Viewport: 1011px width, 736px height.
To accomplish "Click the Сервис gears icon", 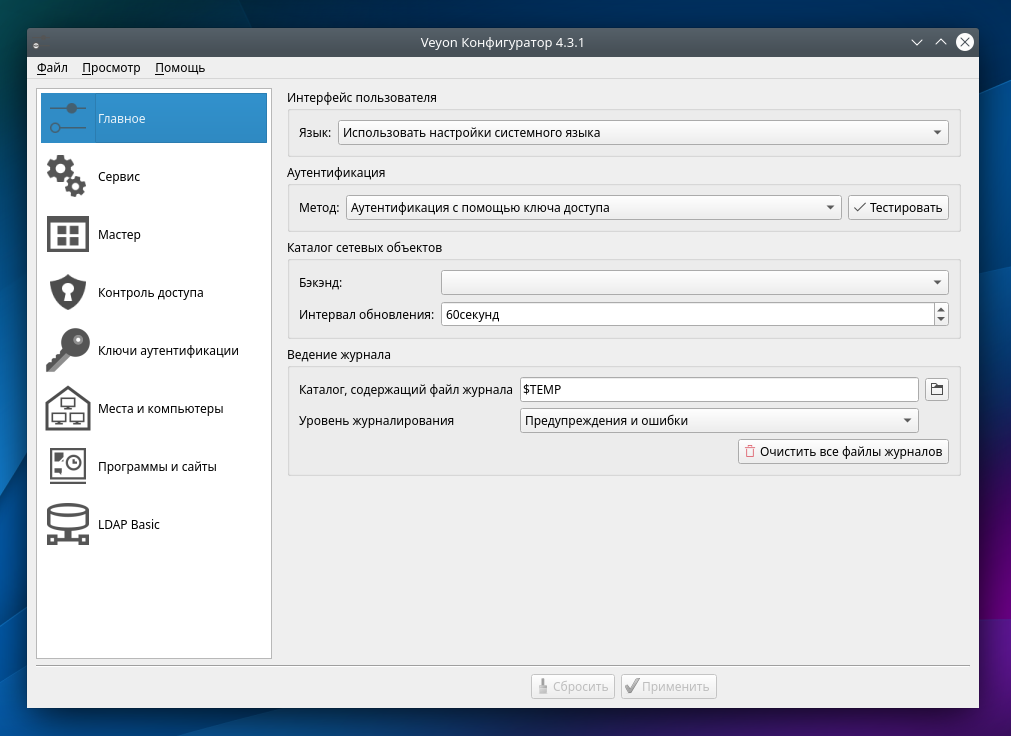I will 66,176.
